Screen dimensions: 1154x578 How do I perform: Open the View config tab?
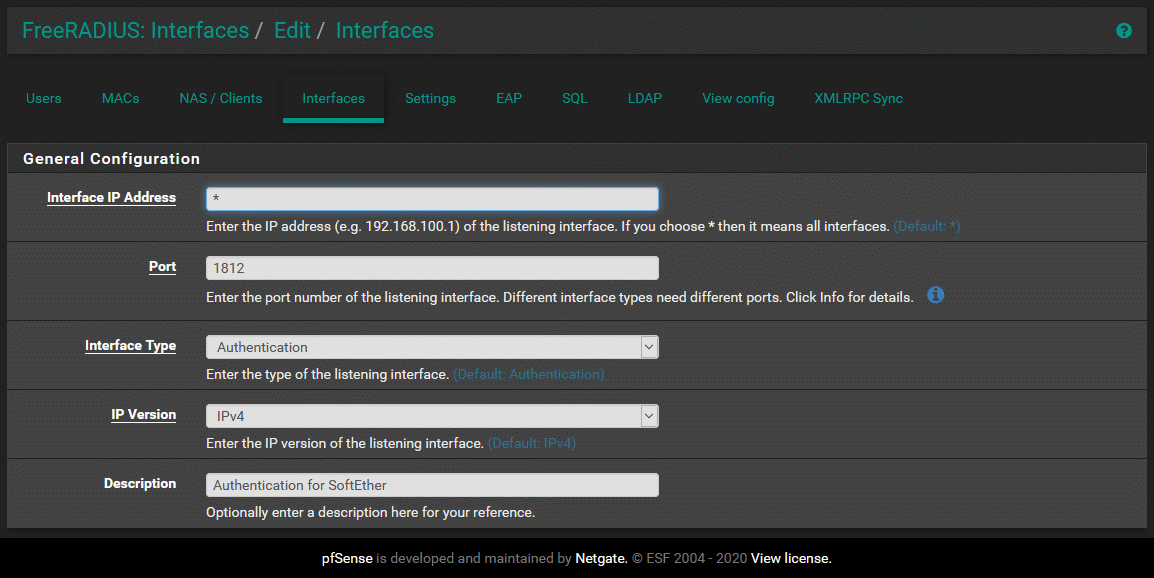point(738,98)
